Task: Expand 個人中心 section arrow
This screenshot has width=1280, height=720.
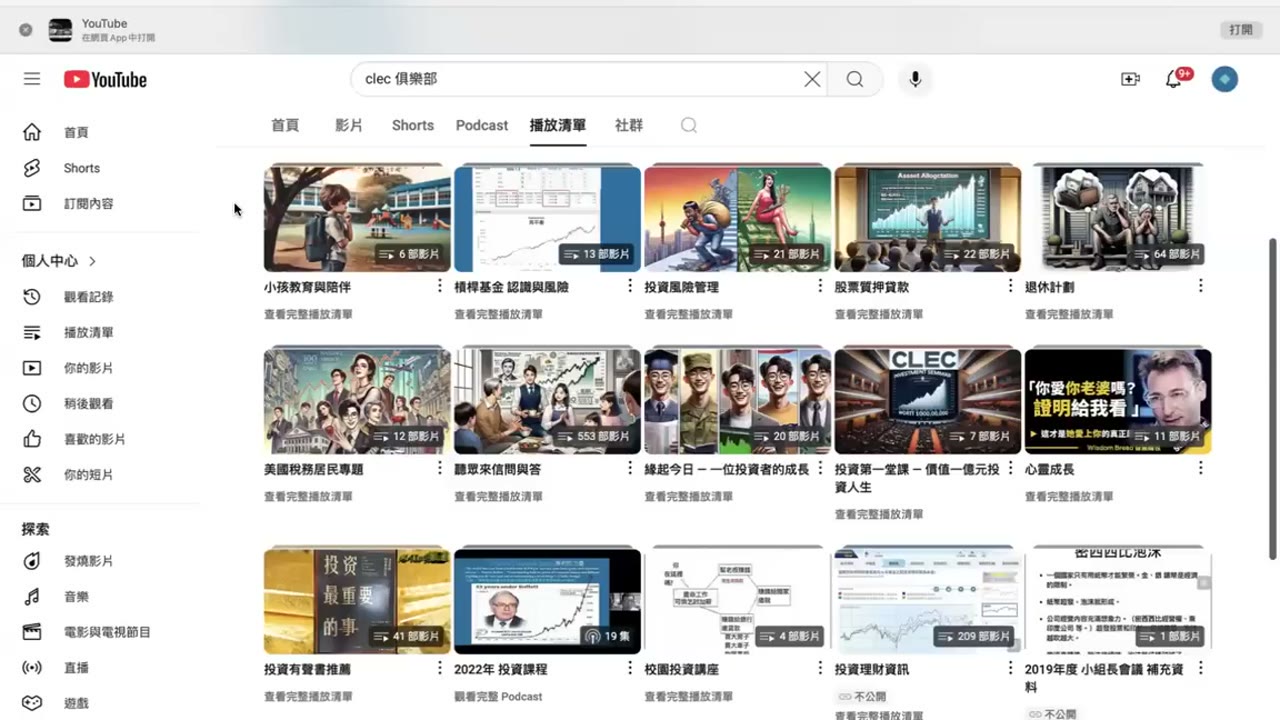Action: pos(92,261)
